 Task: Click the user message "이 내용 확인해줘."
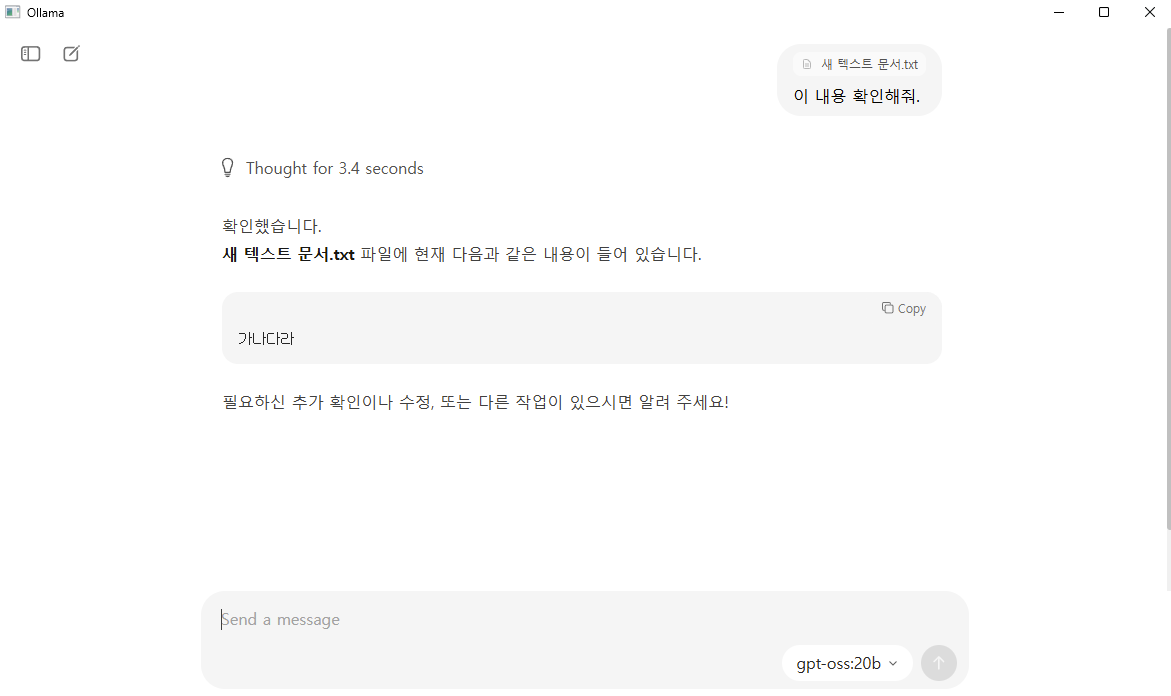(x=857, y=96)
